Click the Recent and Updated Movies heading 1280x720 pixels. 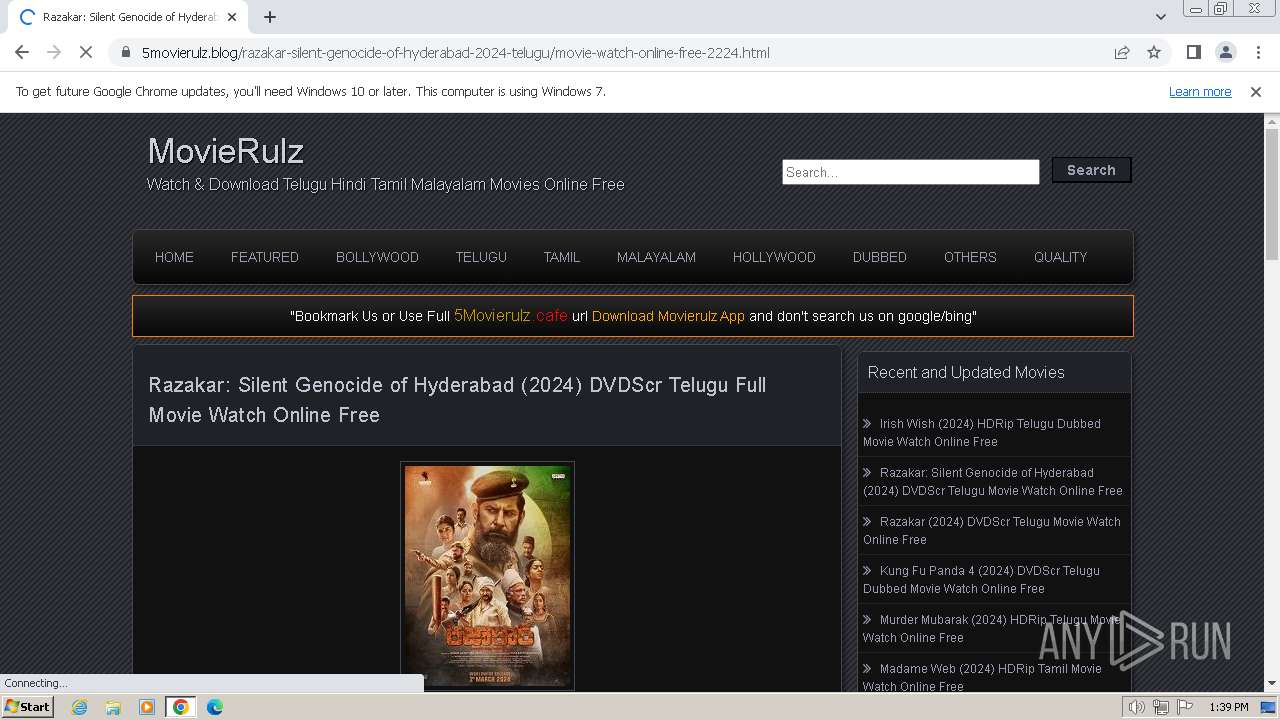966,372
